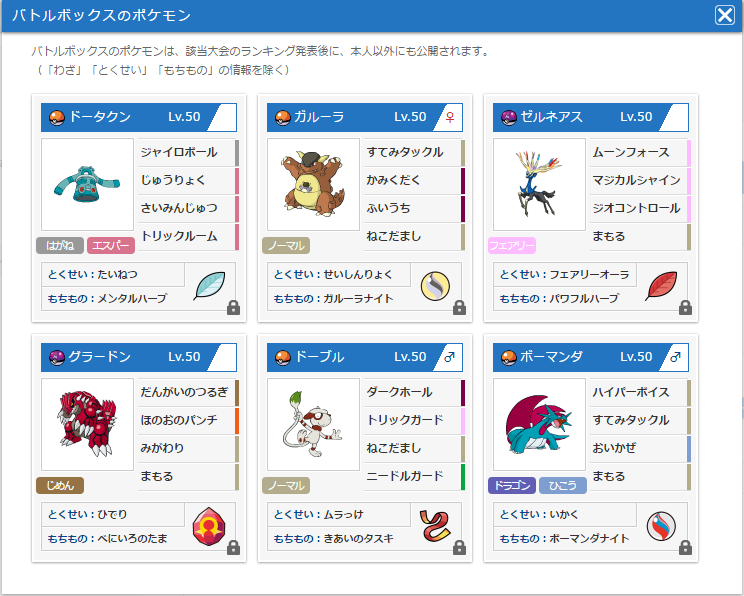Screen dimensions: 744x596
Task: Close the バトルボックスのポケモン dialog
Action: pos(725,15)
